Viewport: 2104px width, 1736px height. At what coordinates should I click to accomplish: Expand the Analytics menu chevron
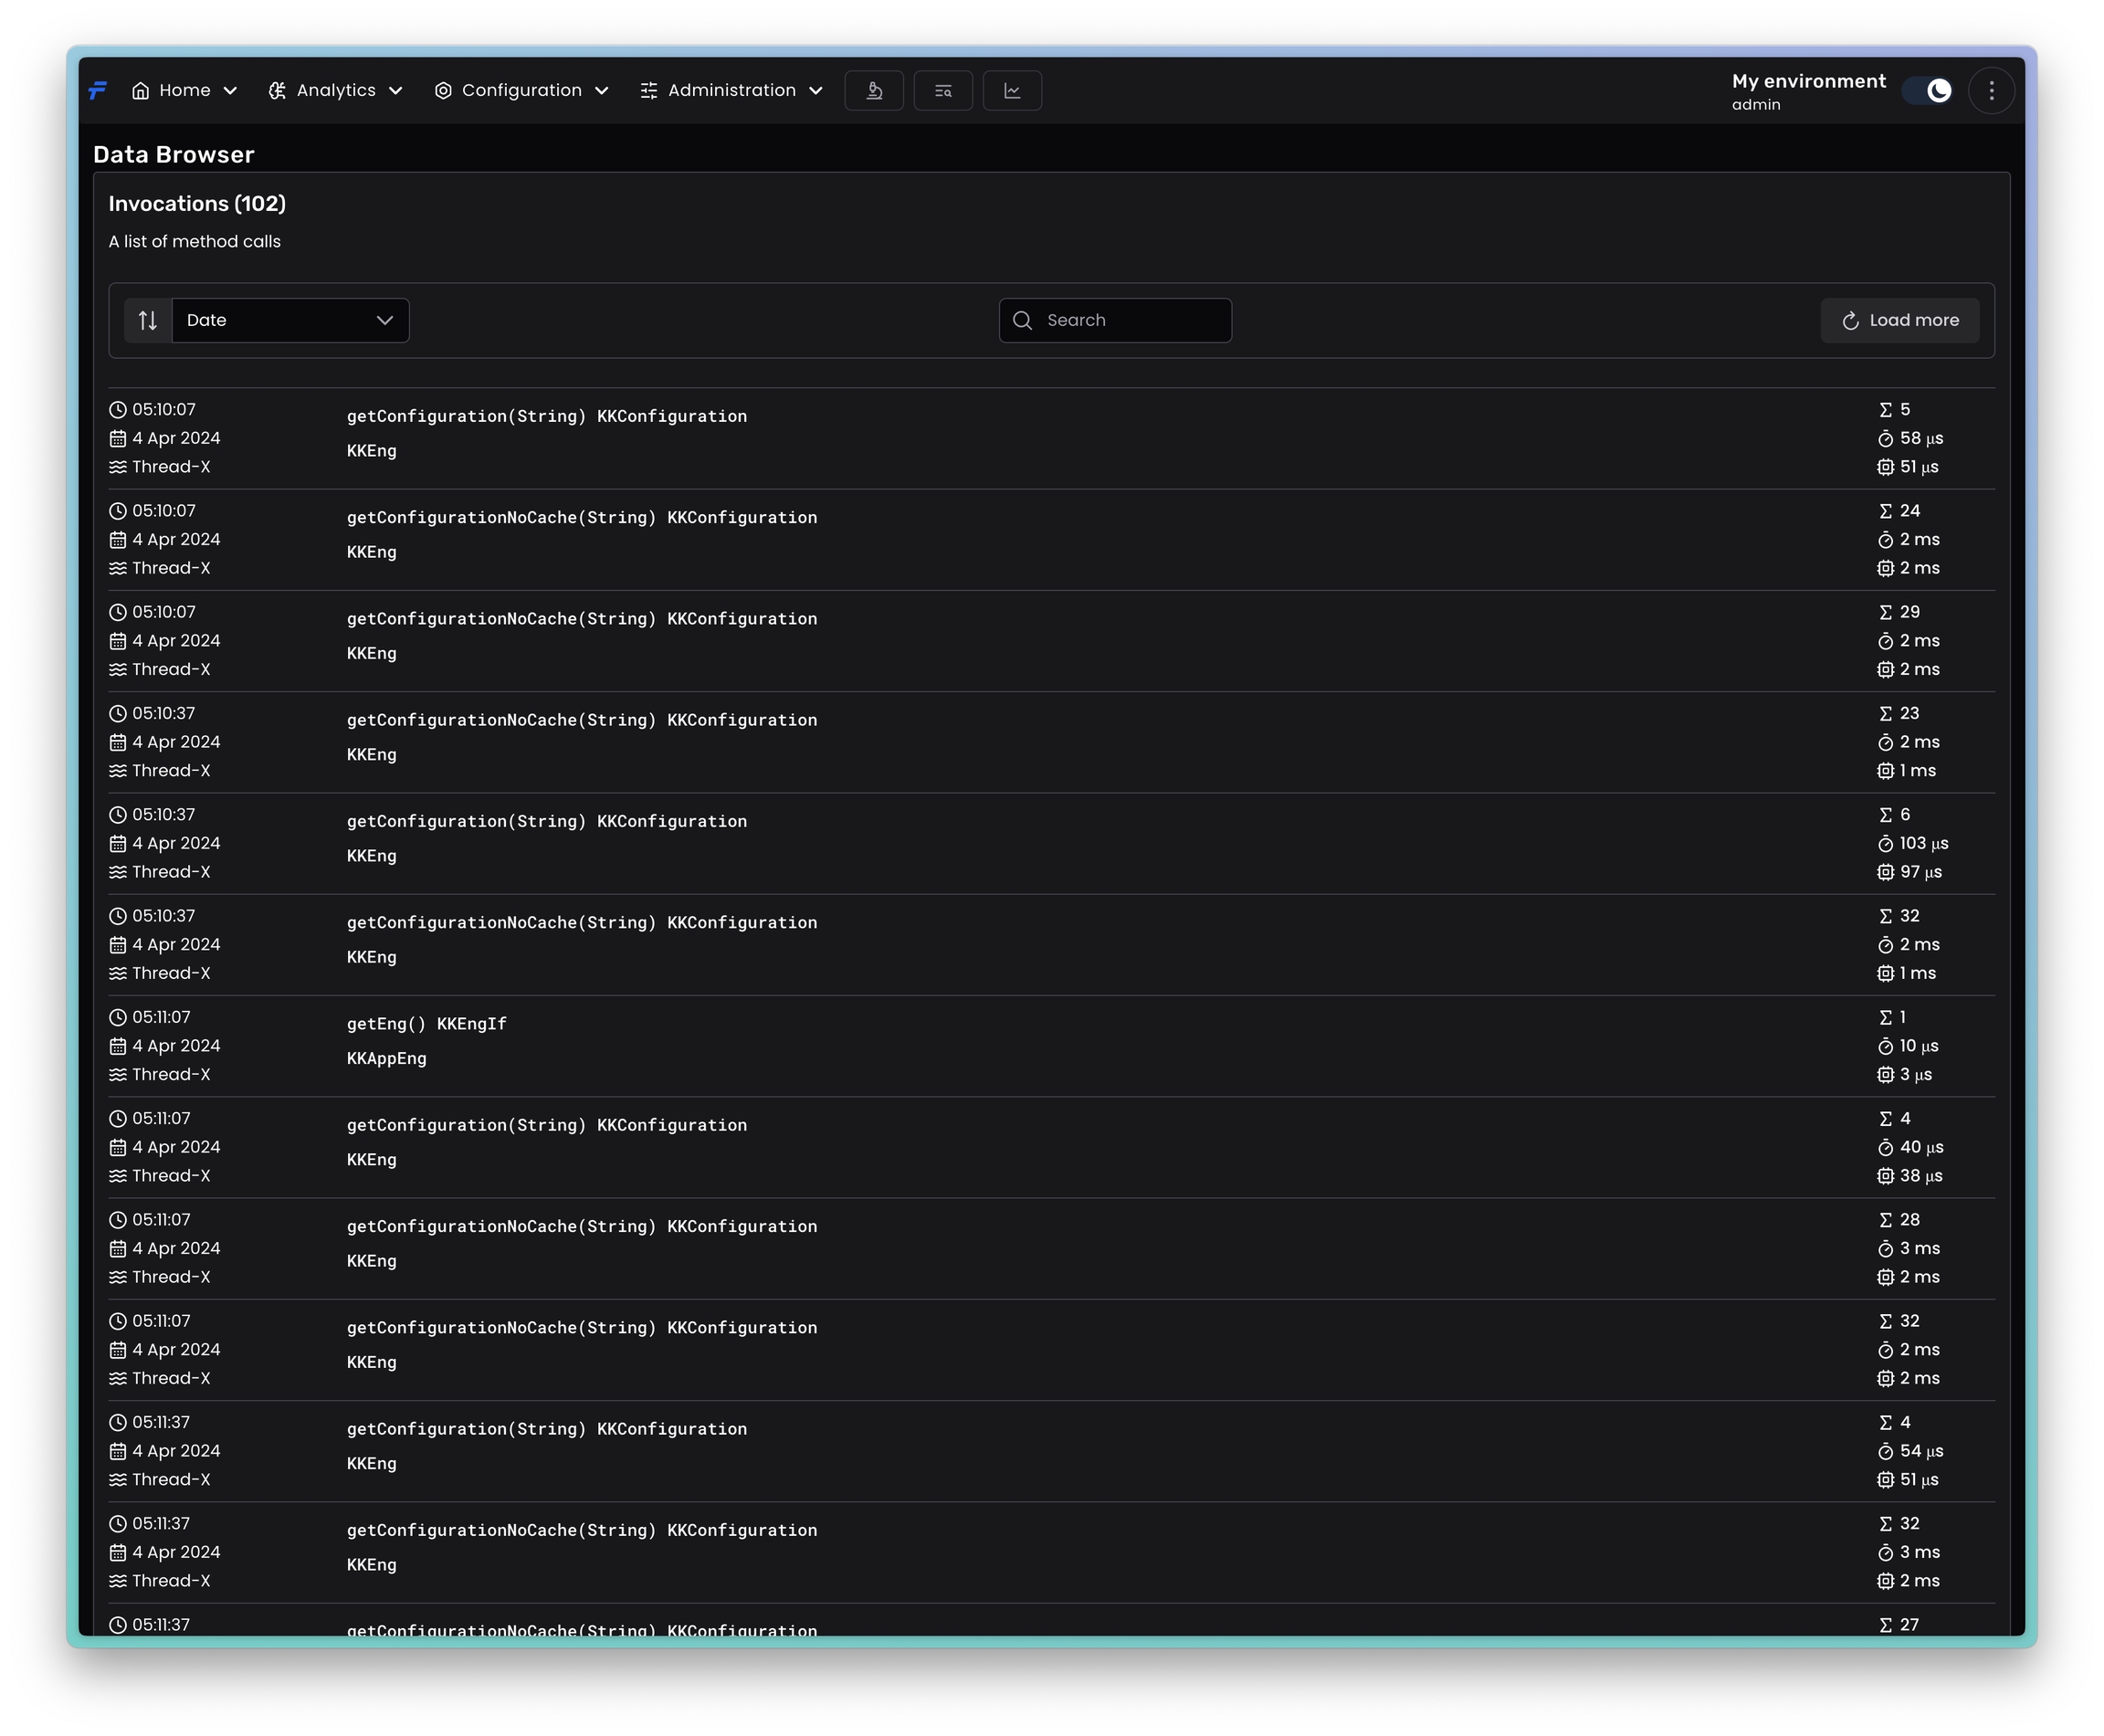pos(396,91)
